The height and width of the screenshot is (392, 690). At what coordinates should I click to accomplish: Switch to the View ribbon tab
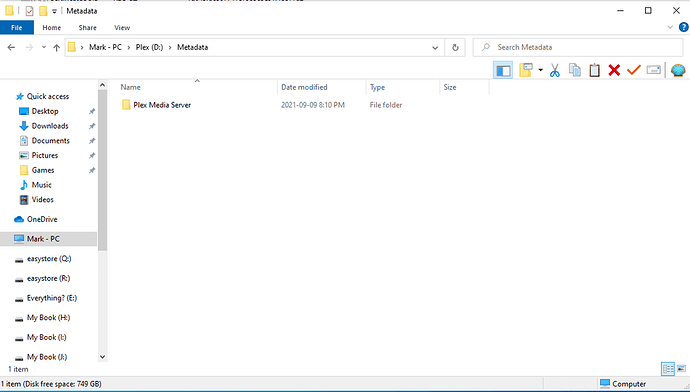[122, 28]
